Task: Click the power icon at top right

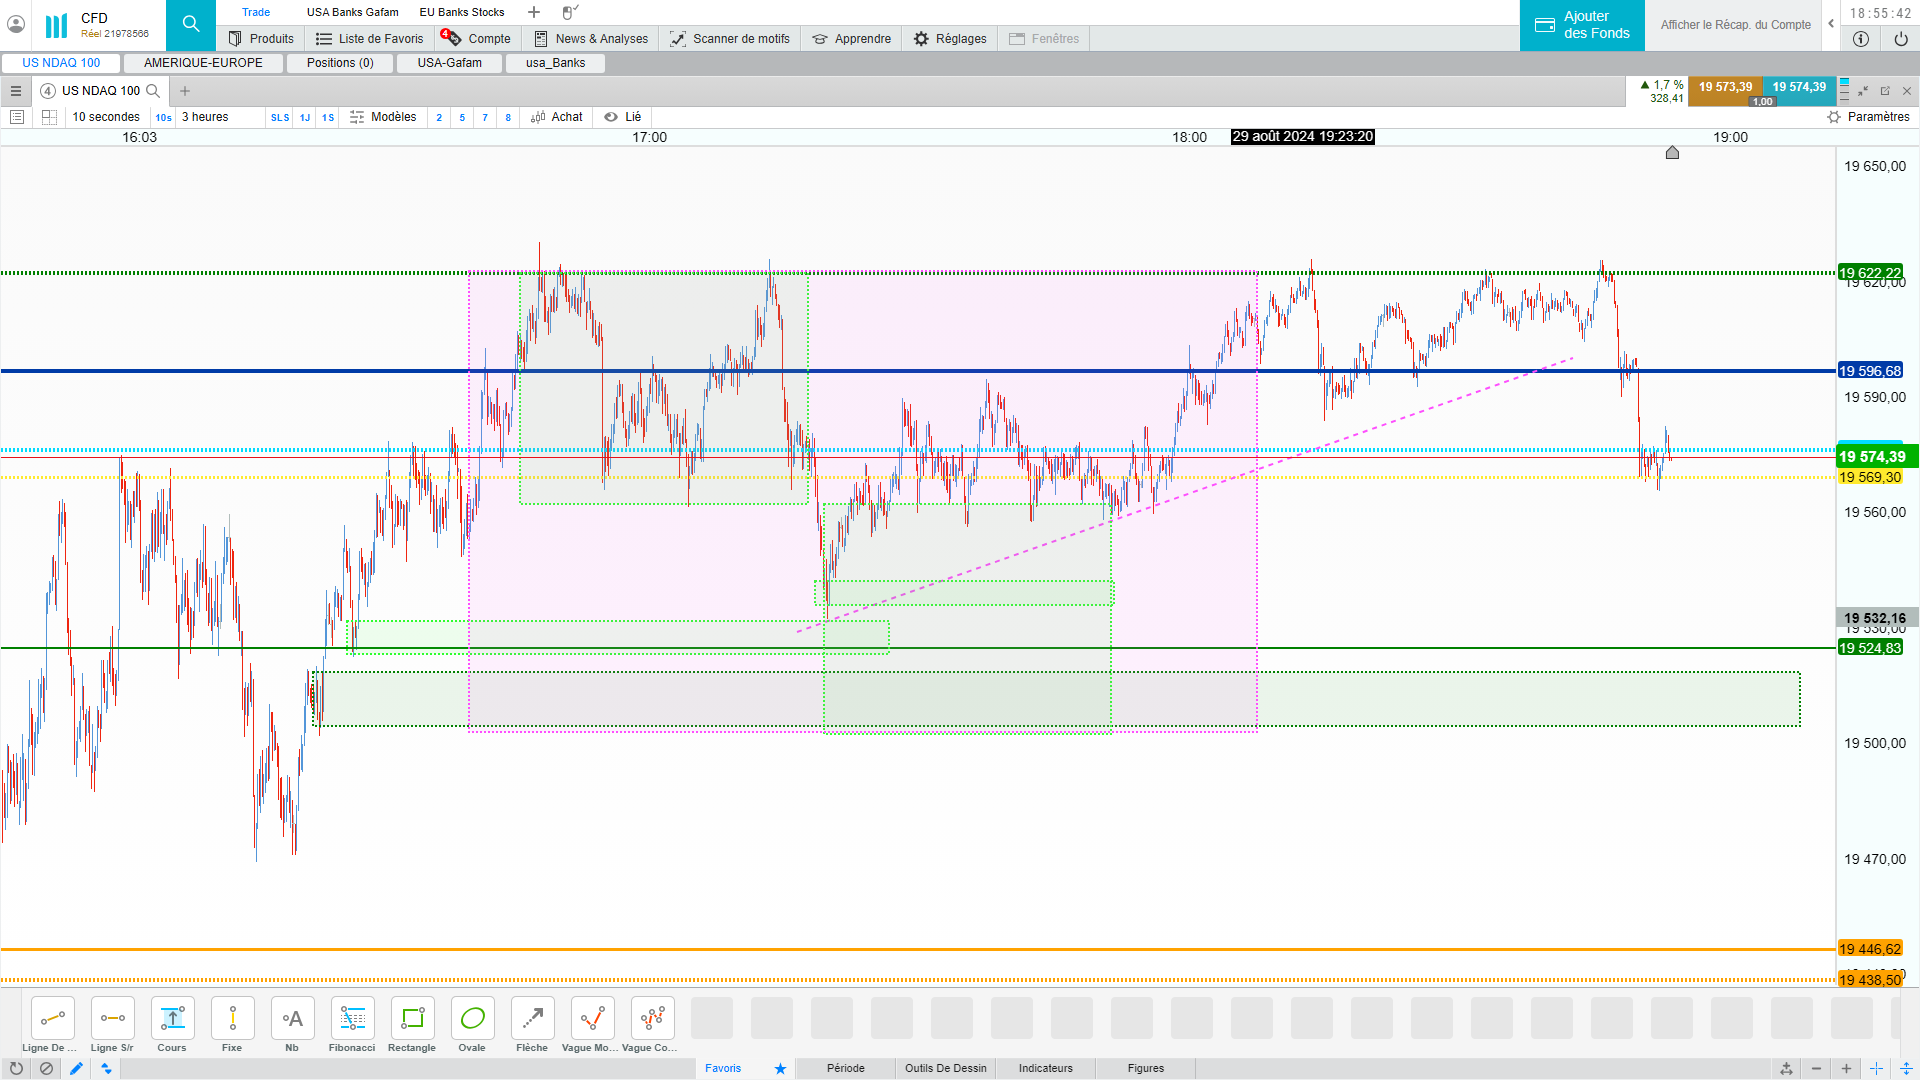Action: pos(1900,39)
